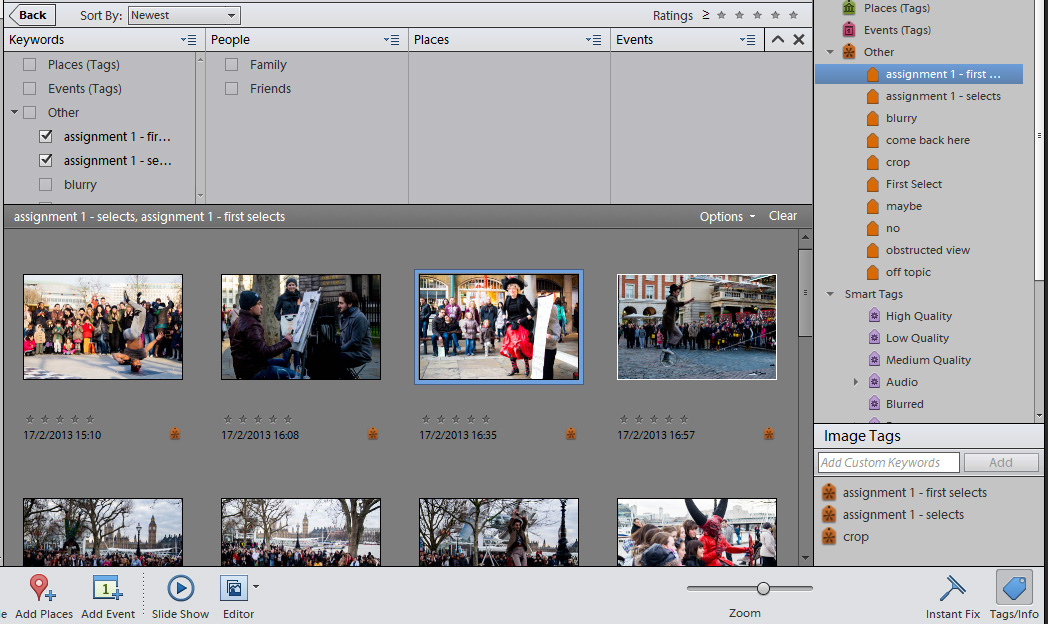Check the Family people checkbox
The image size is (1048, 624).
[231, 65]
